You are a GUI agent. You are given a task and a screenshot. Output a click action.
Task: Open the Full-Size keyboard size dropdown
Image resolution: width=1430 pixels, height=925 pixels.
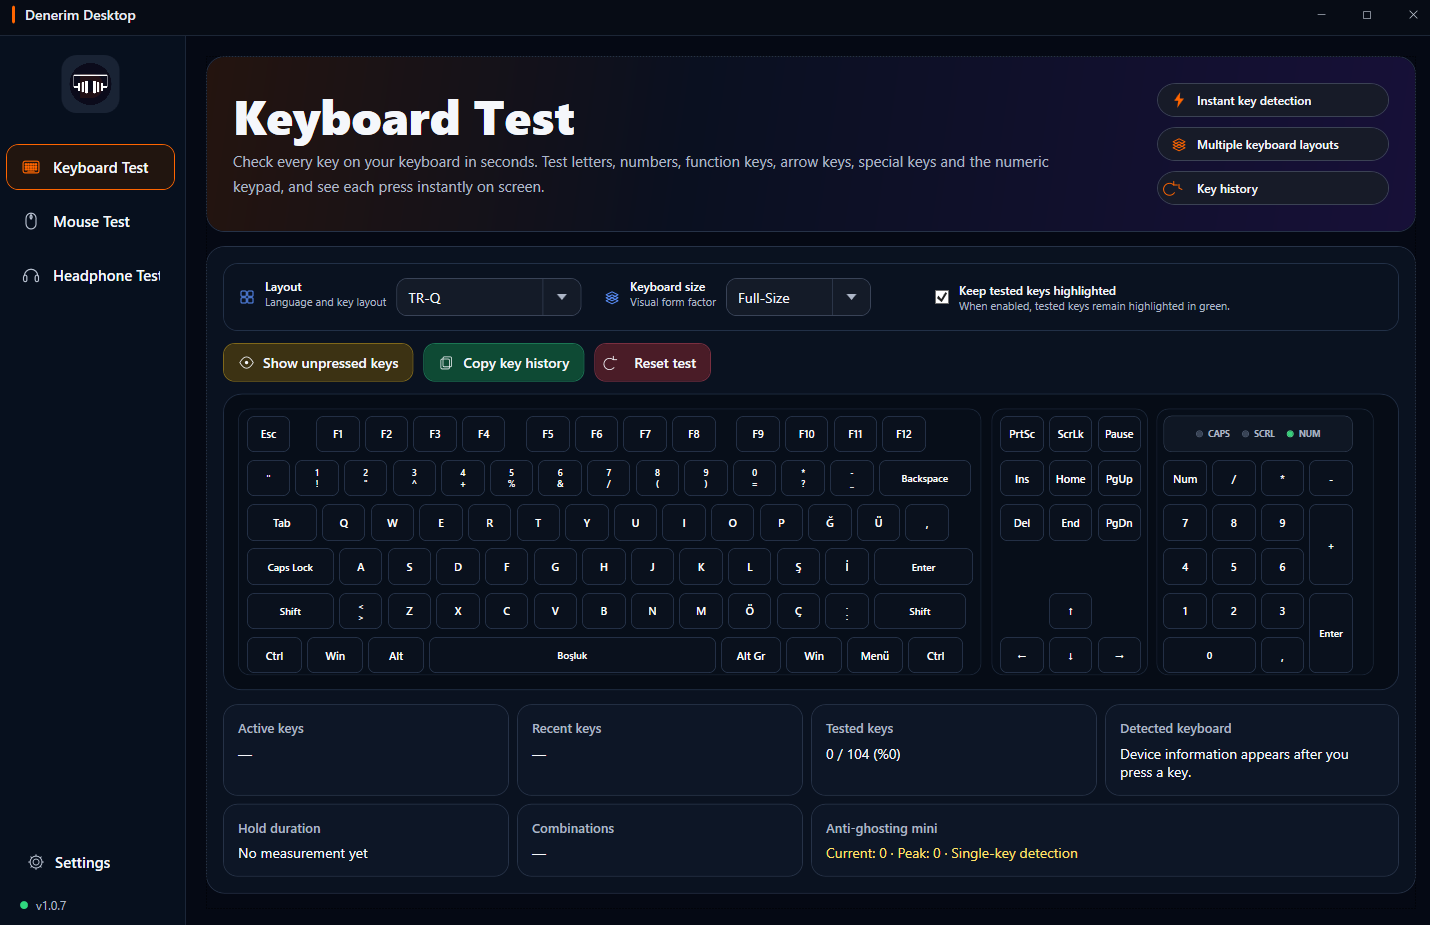click(798, 297)
